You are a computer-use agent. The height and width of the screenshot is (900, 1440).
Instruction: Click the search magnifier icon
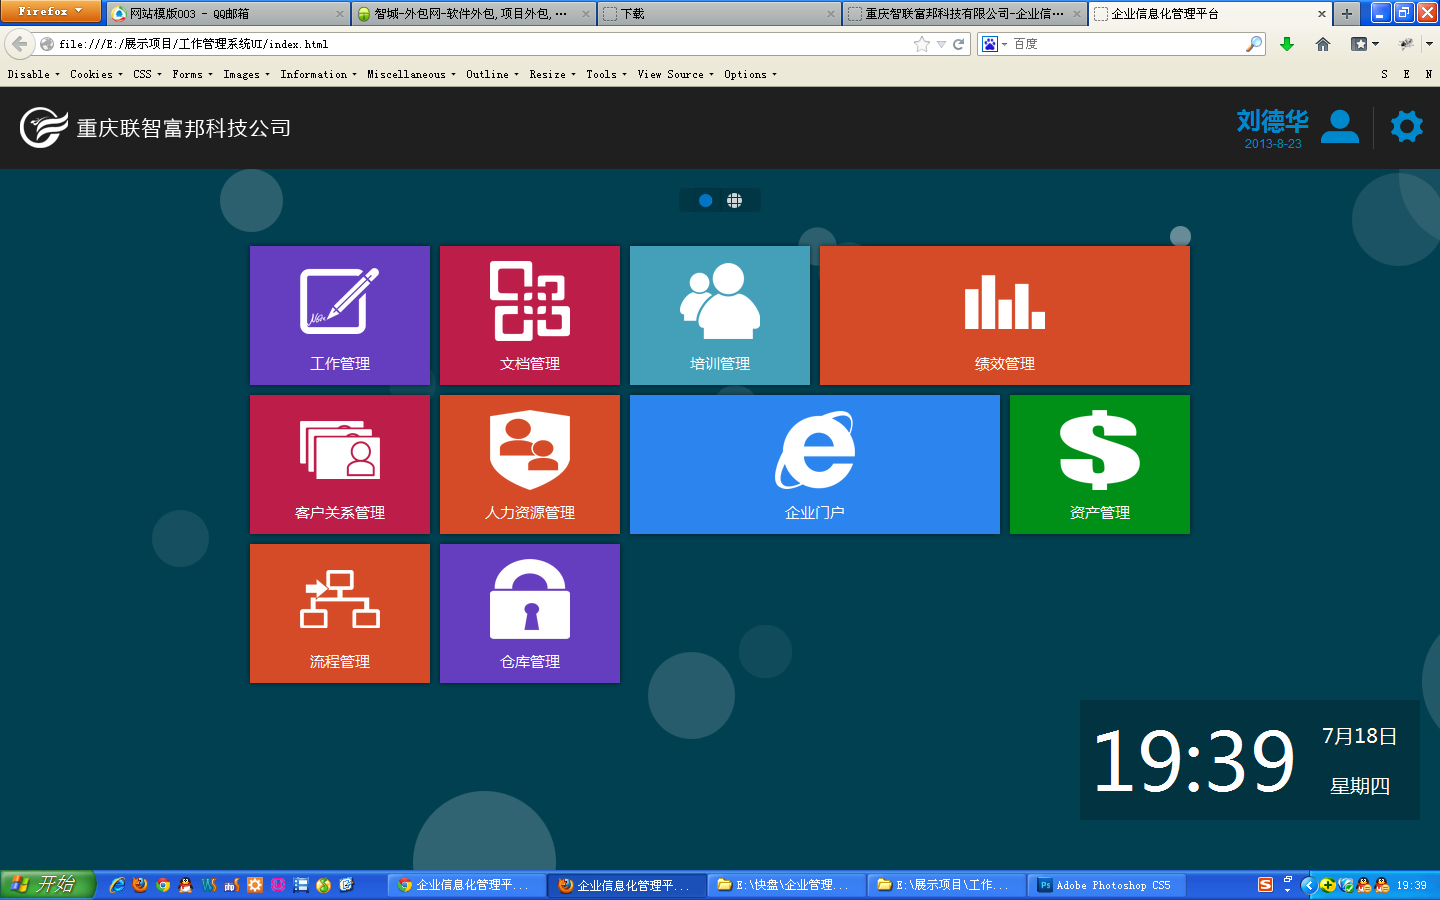1254,44
